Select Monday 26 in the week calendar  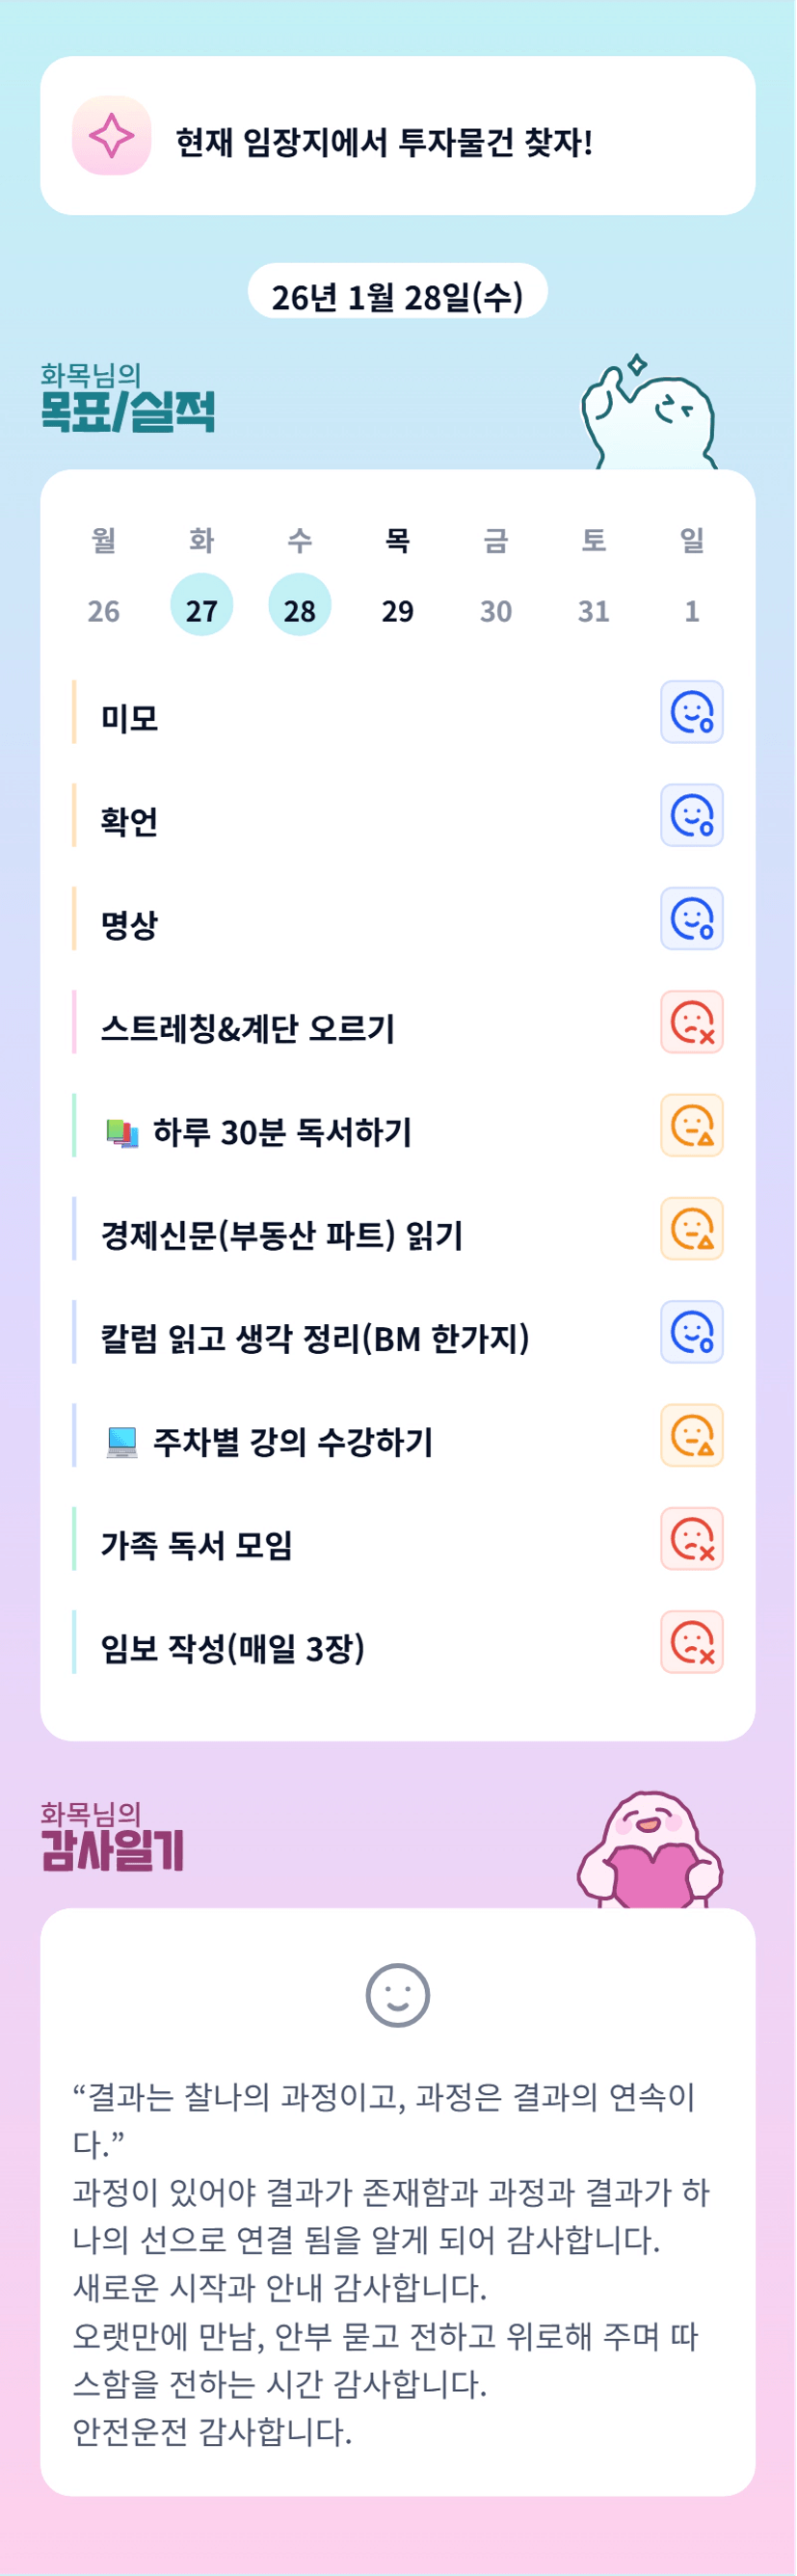click(x=103, y=609)
